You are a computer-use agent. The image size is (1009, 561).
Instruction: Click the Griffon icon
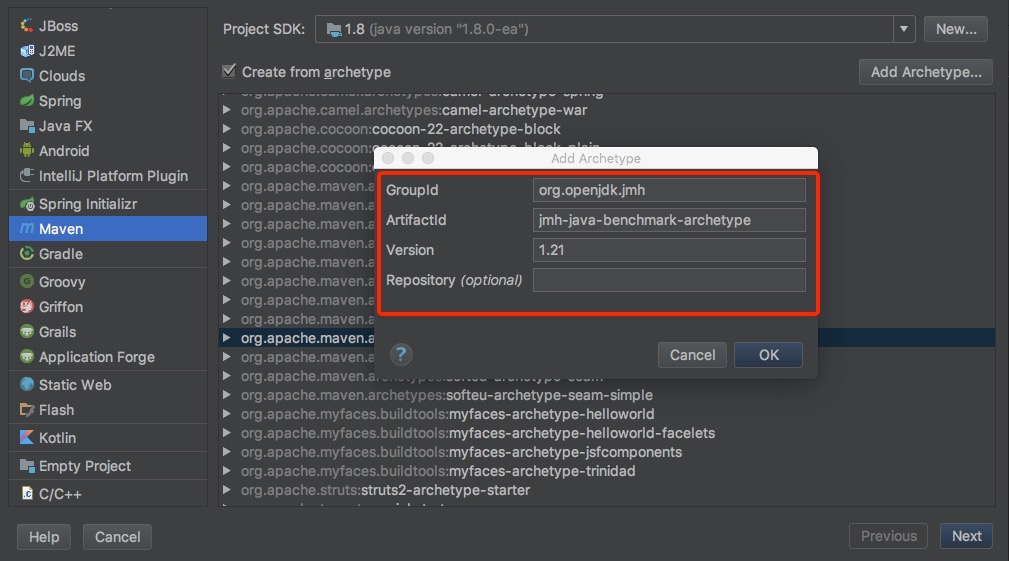coord(26,307)
